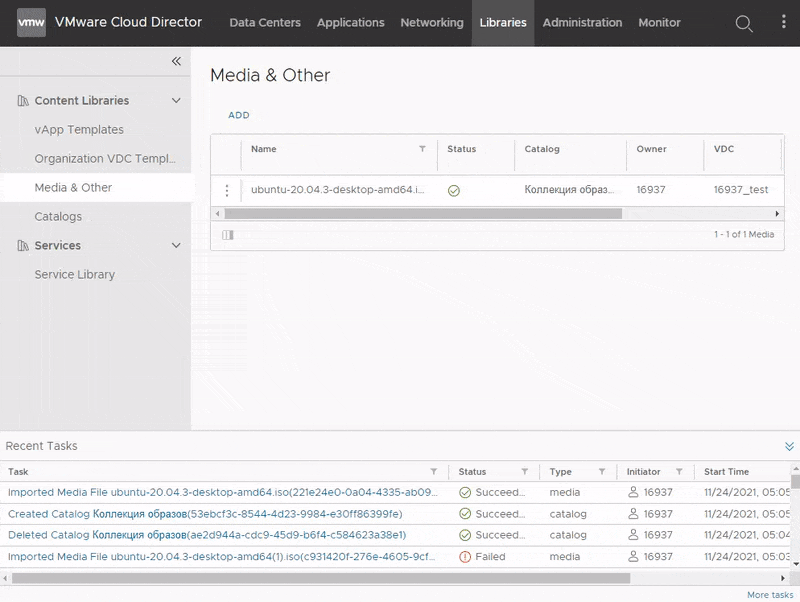This screenshot has height=602, width=800.
Task: Click success icon of Created Catalog task
Action: pyautogui.click(x=465, y=514)
